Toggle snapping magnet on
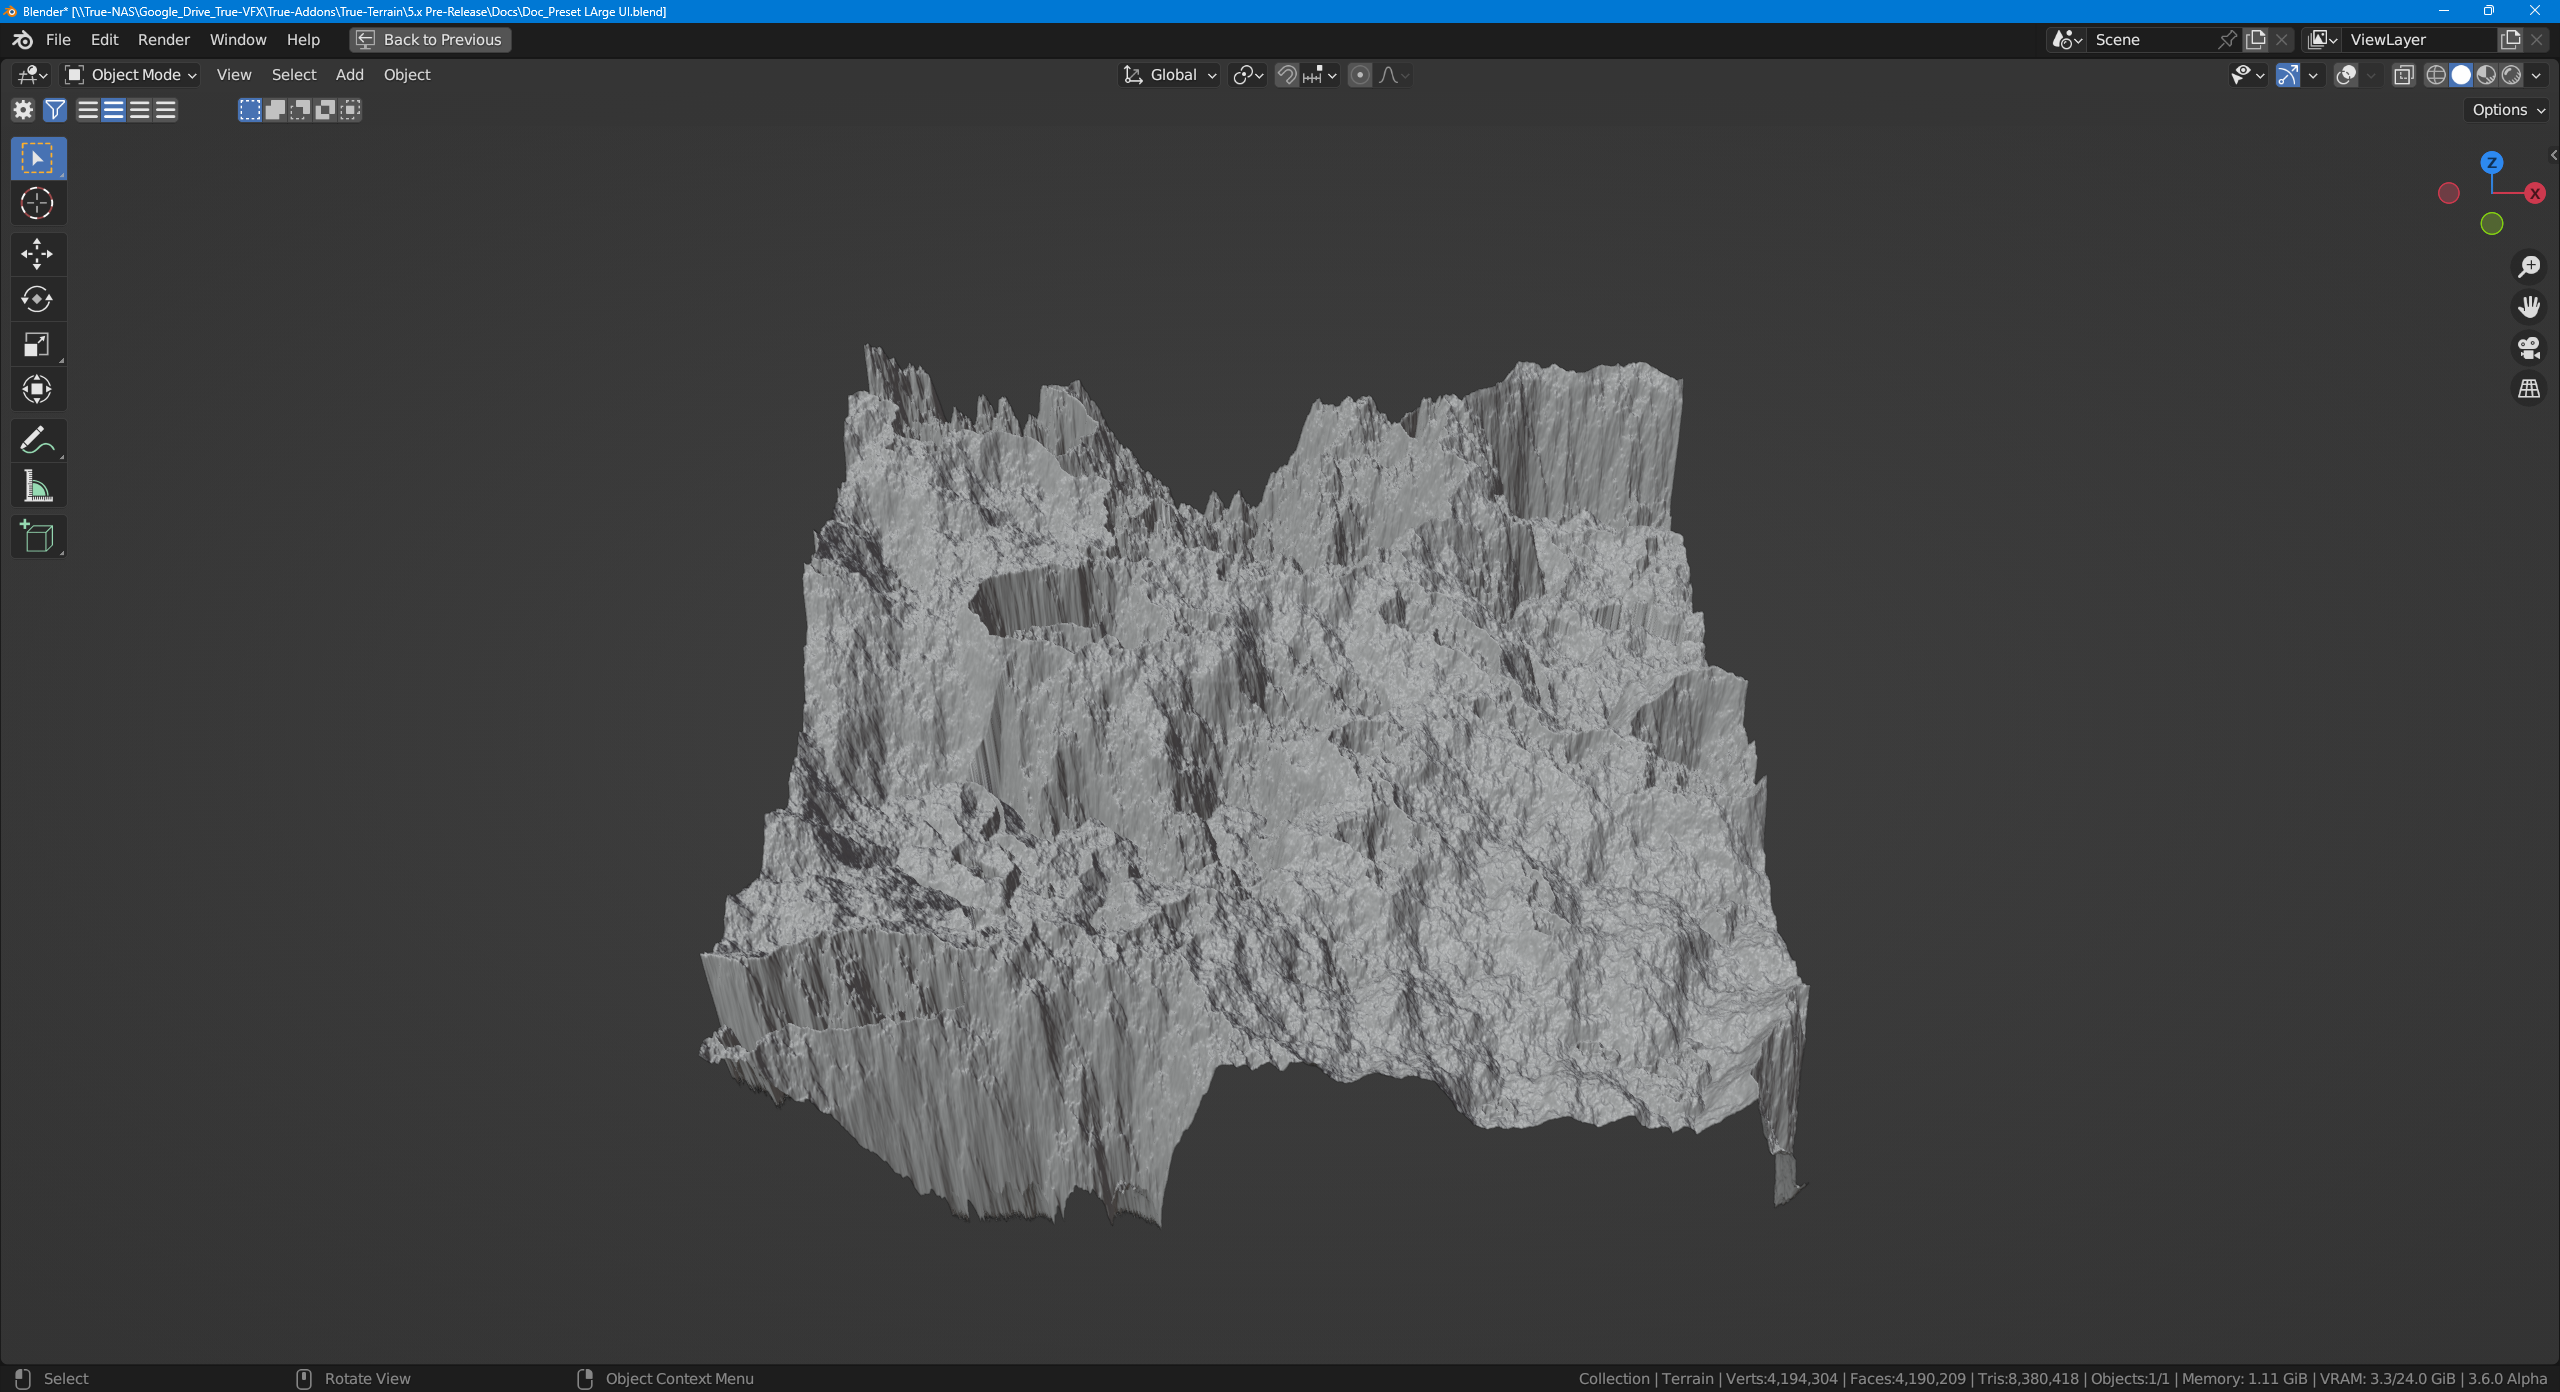The image size is (2560, 1392). (x=1287, y=75)
